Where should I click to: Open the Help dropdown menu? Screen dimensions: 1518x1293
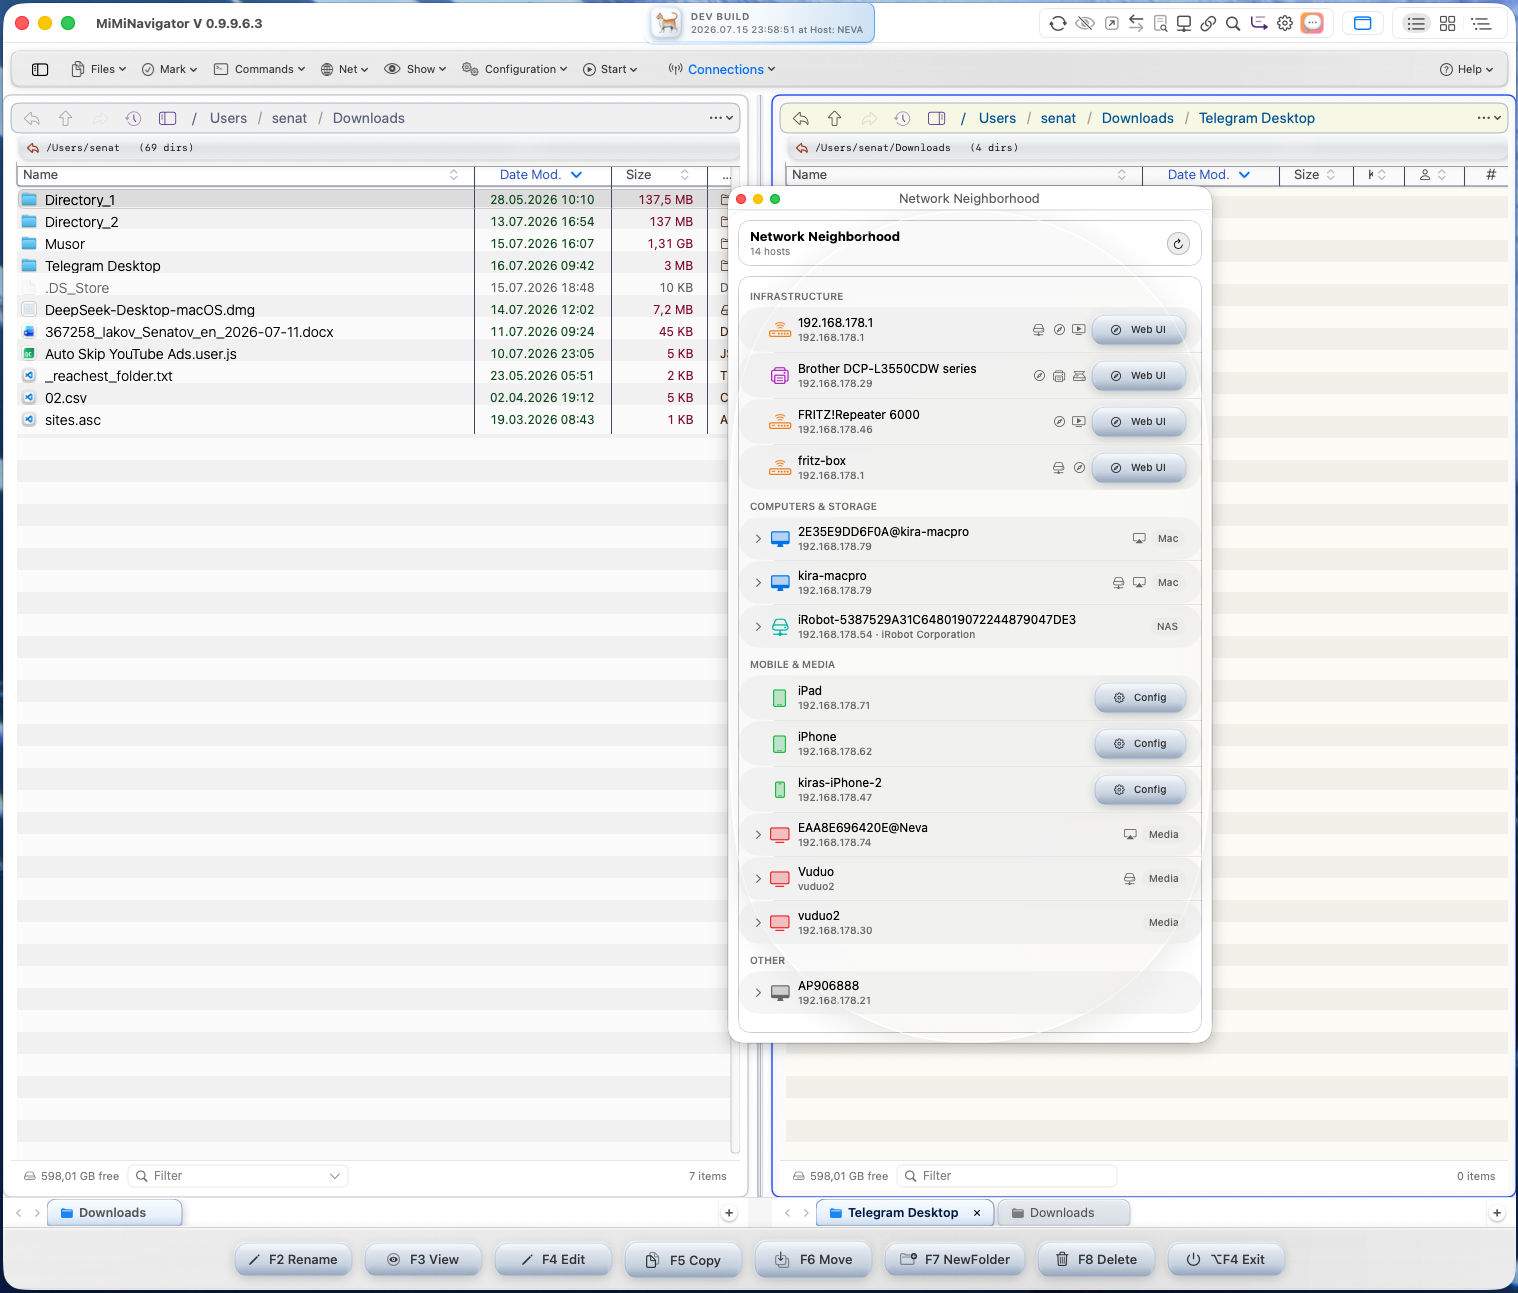click(1466, 69)
